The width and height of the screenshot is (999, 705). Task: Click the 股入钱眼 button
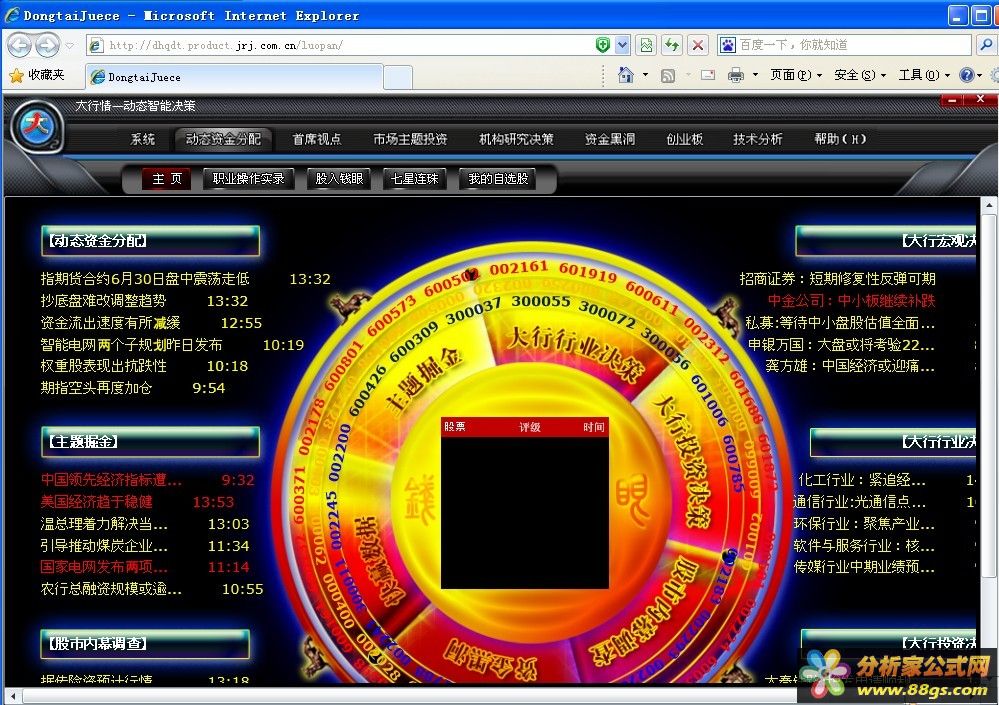pyautogui.click(x=339, y=179)
